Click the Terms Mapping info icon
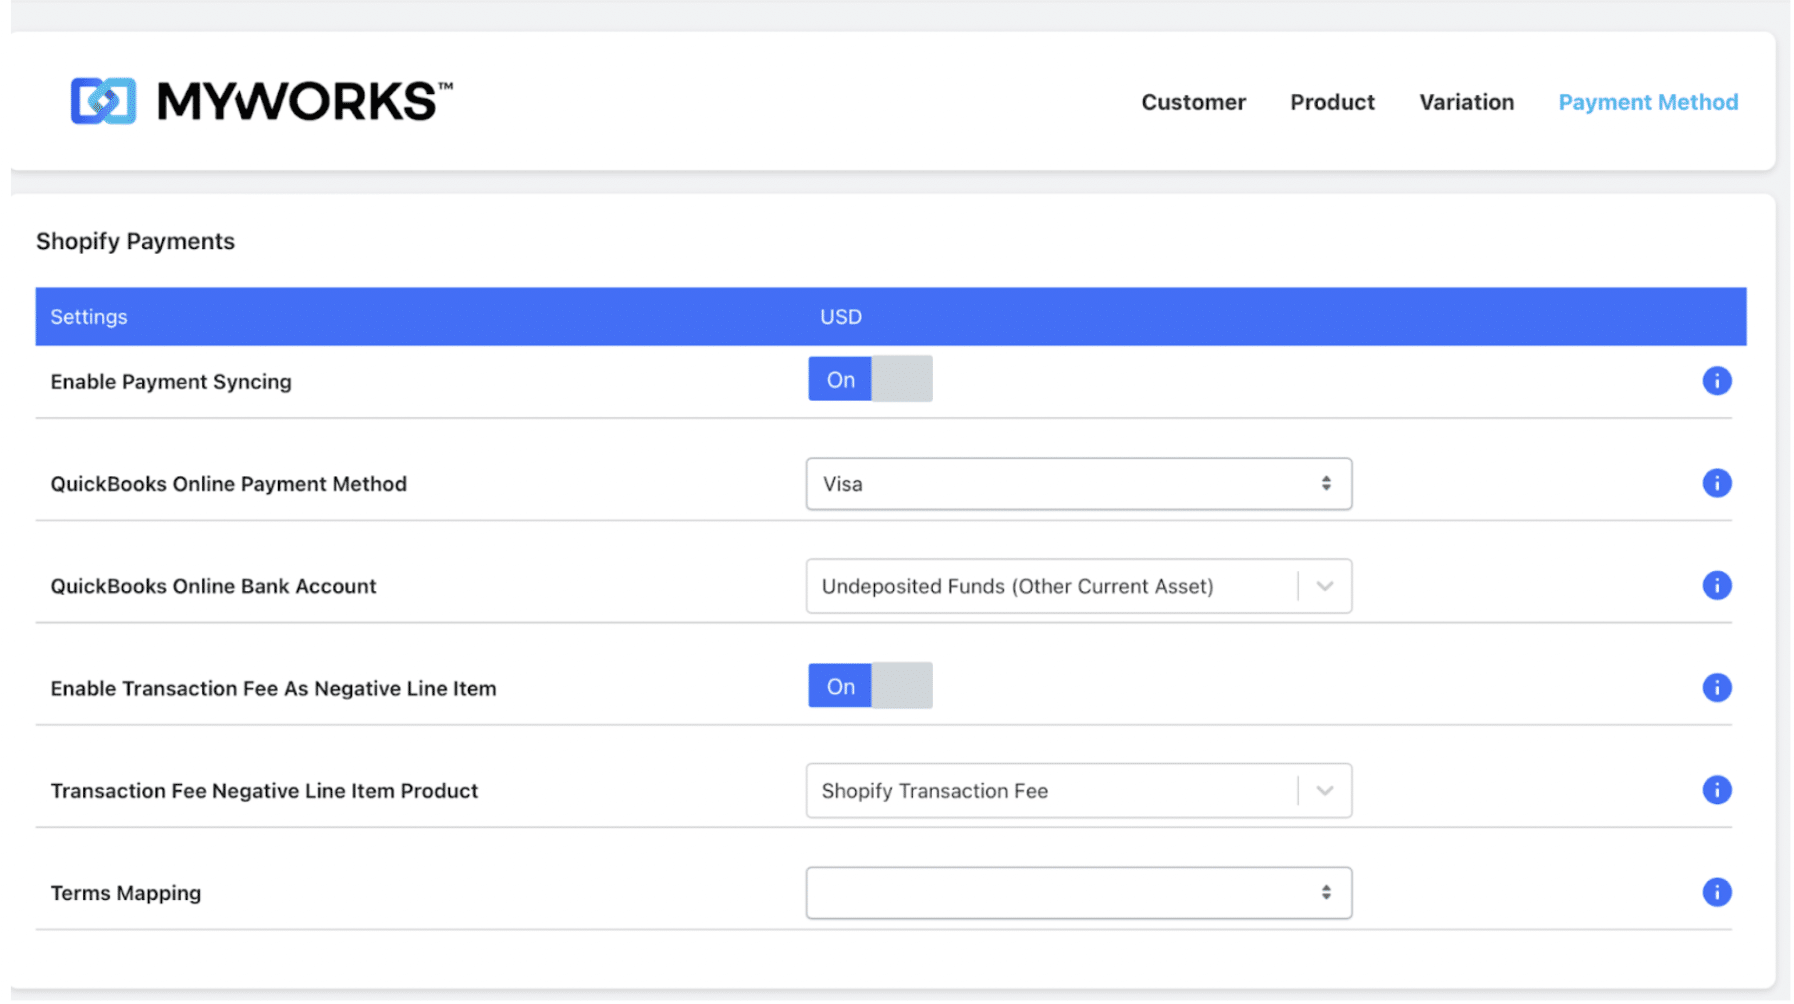The image size is (1794, 1004). click(1717, 892)
